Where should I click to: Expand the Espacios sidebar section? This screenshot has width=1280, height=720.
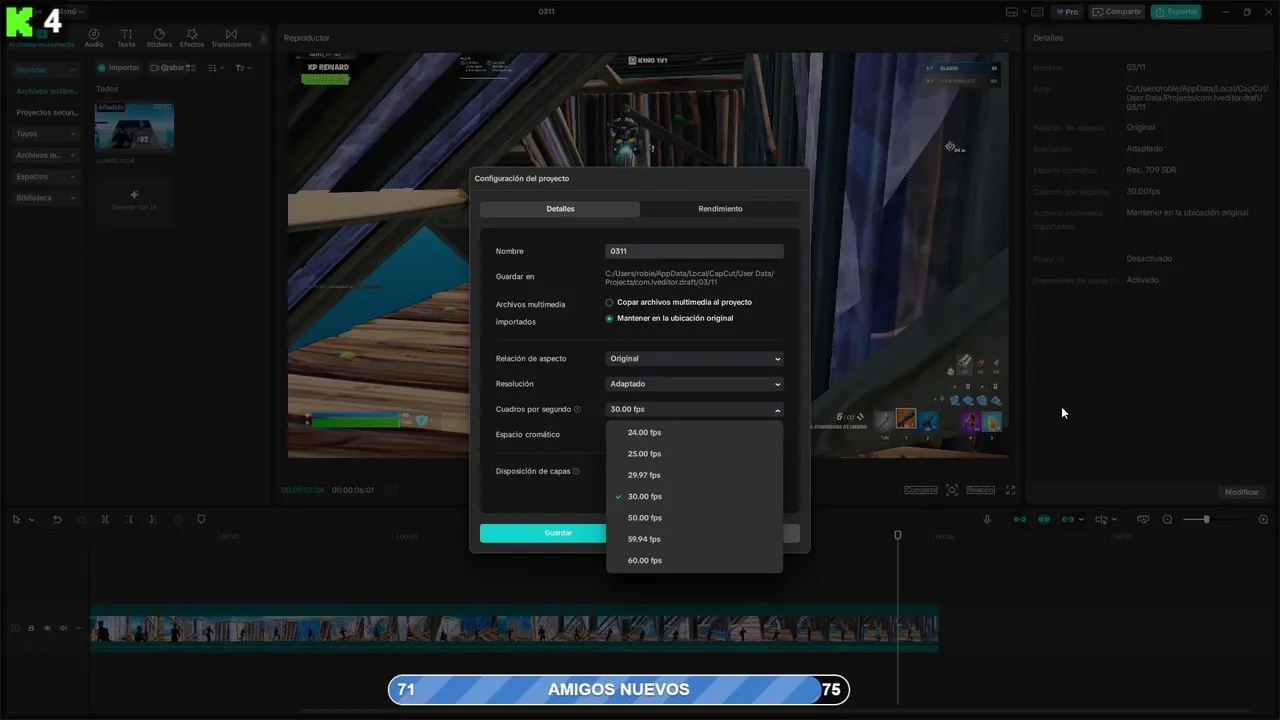tap(46, 177)
